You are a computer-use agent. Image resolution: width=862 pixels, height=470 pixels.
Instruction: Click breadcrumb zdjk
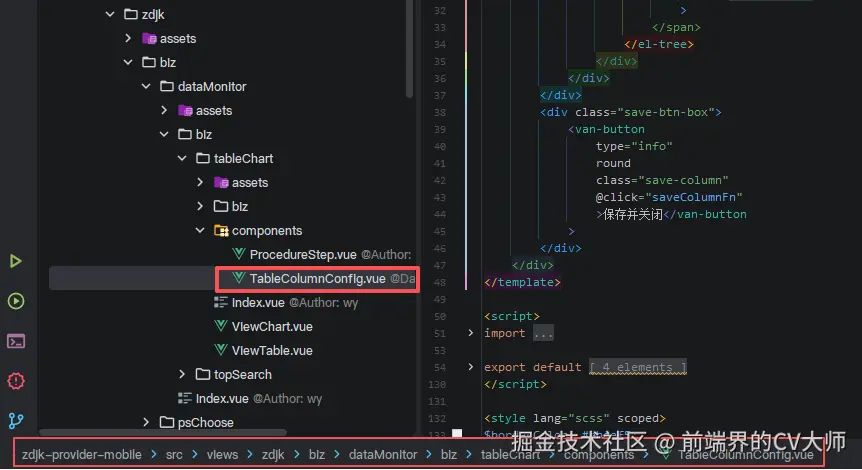(273, 455)
